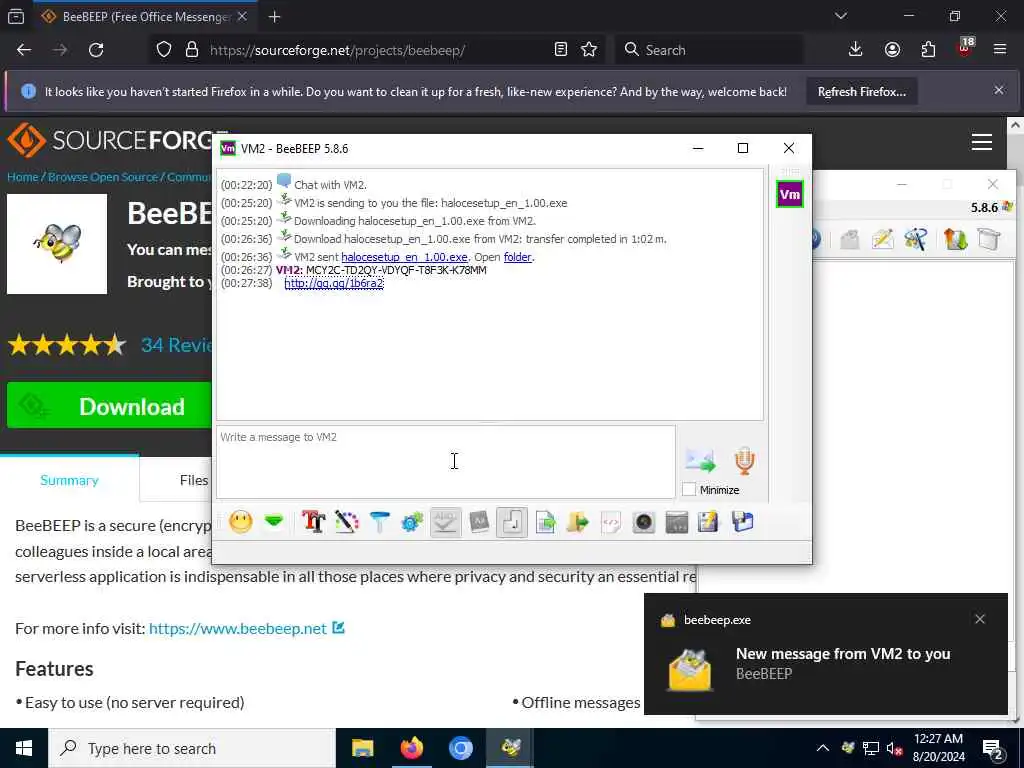Image resolution: width=1024 pixels, height=768 pixels.
Task: Click the license key message text MCY2C-TD2QY
Action: pos(396,270)
